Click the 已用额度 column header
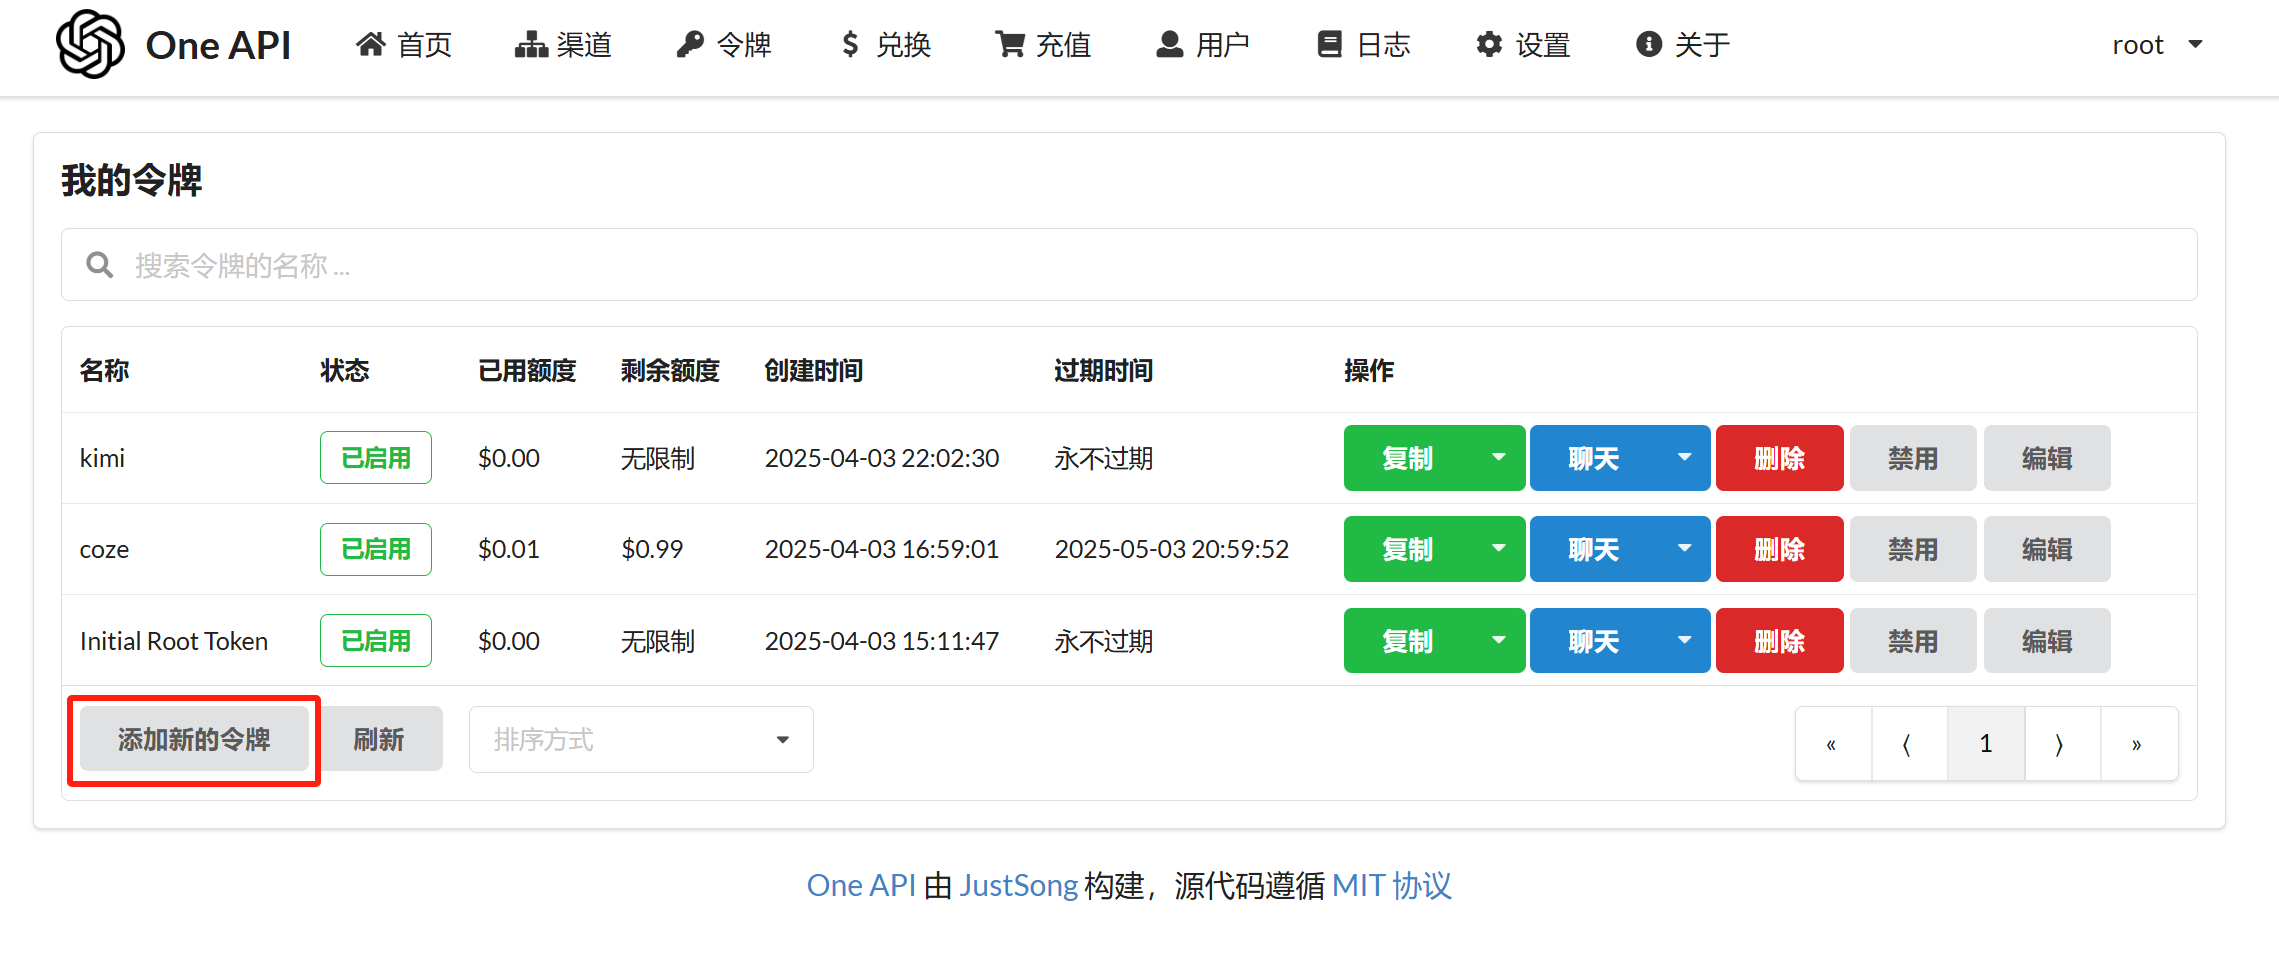 point(527,370)
